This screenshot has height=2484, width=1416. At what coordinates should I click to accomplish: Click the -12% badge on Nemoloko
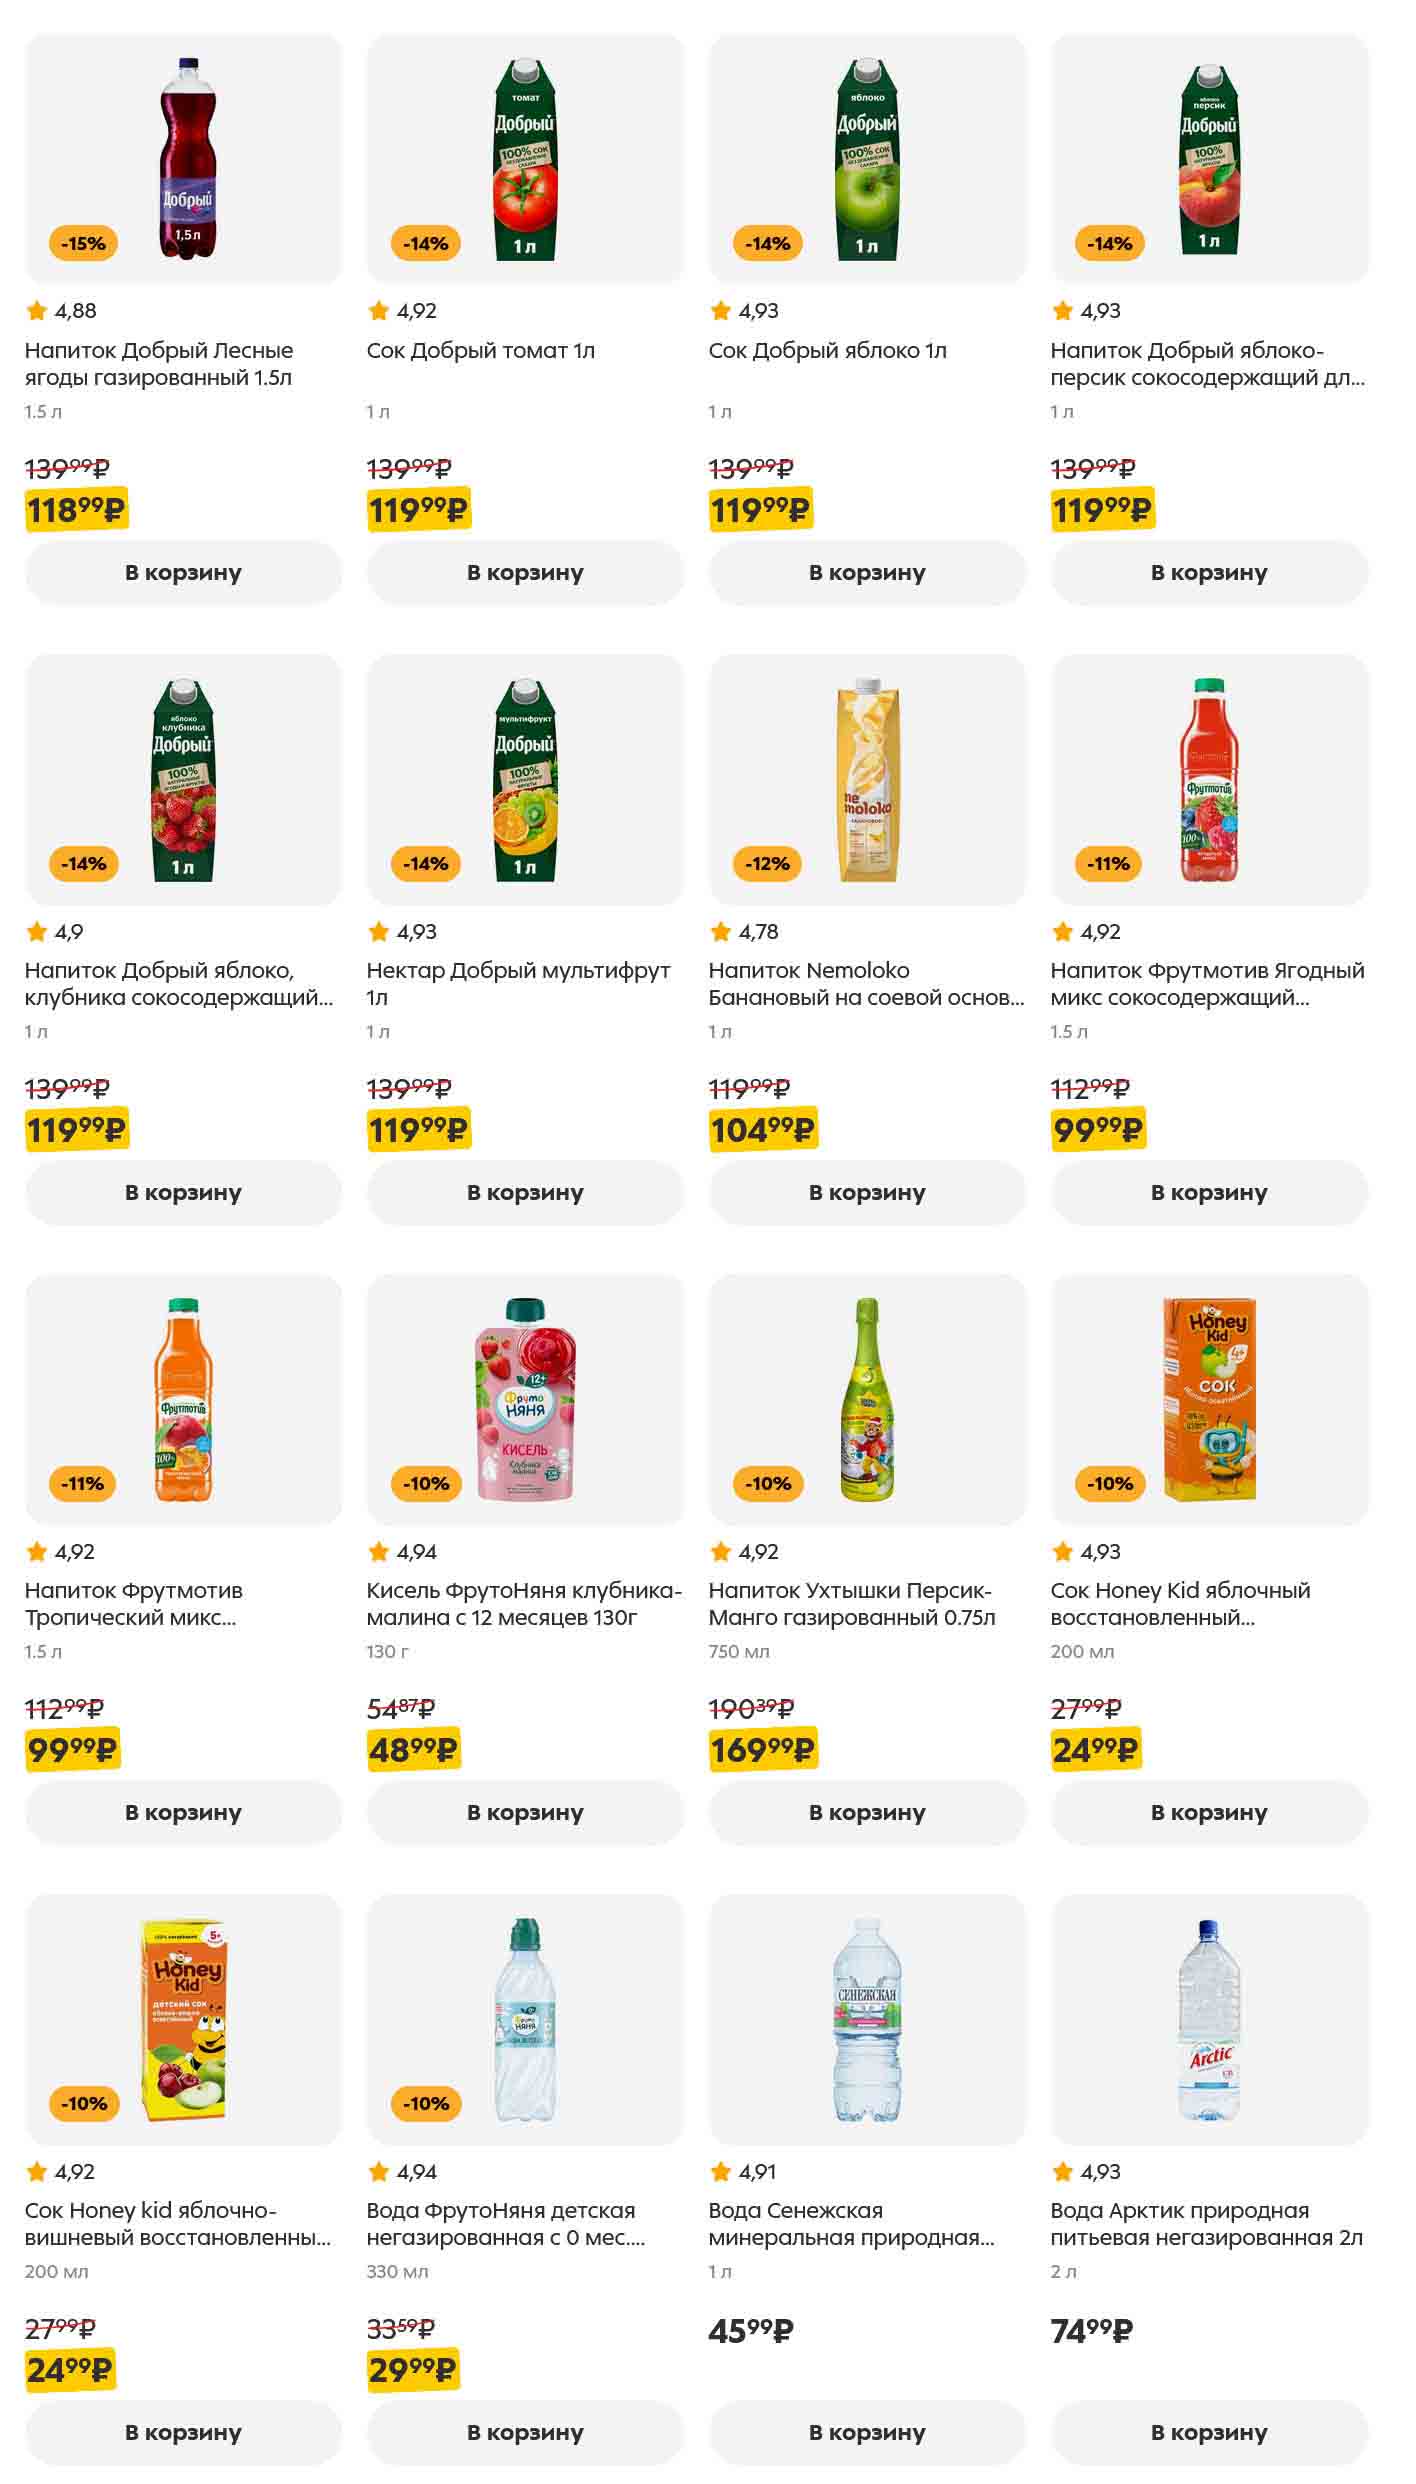tap(767, 864)
